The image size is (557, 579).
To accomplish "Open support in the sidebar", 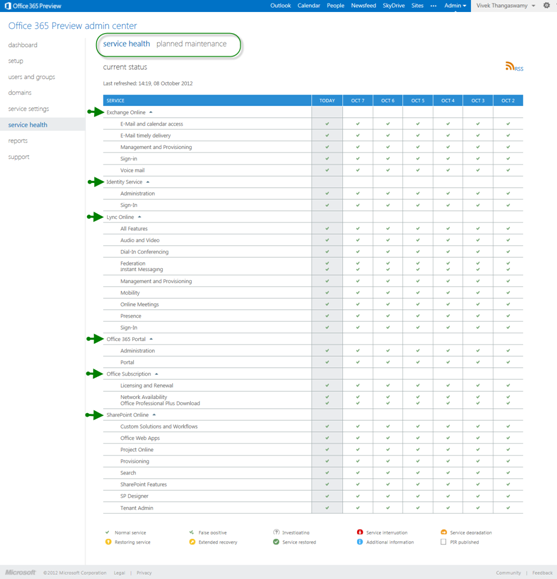I will click(18, 157).
